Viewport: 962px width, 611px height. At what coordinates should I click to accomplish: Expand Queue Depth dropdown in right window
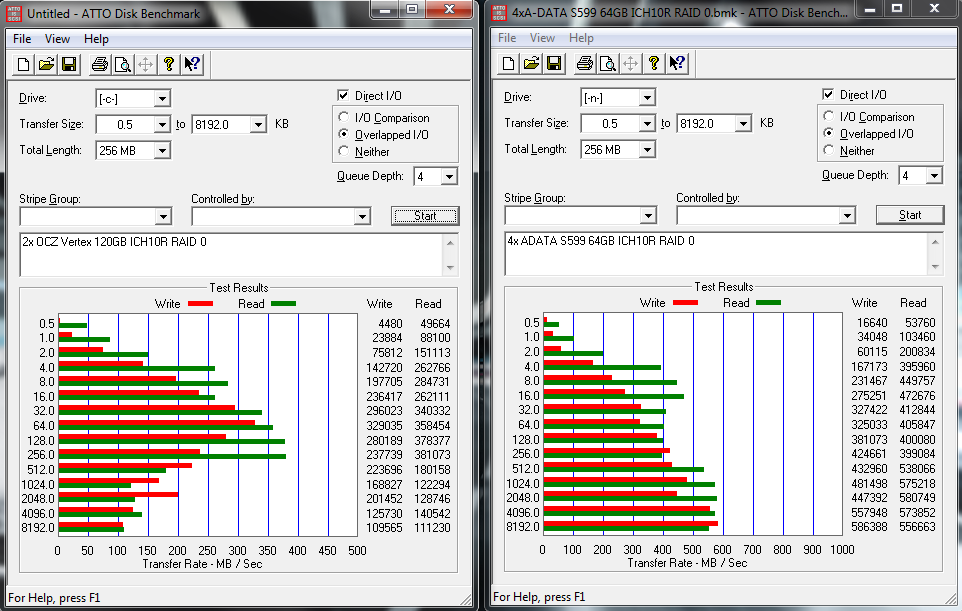[933, 176]
